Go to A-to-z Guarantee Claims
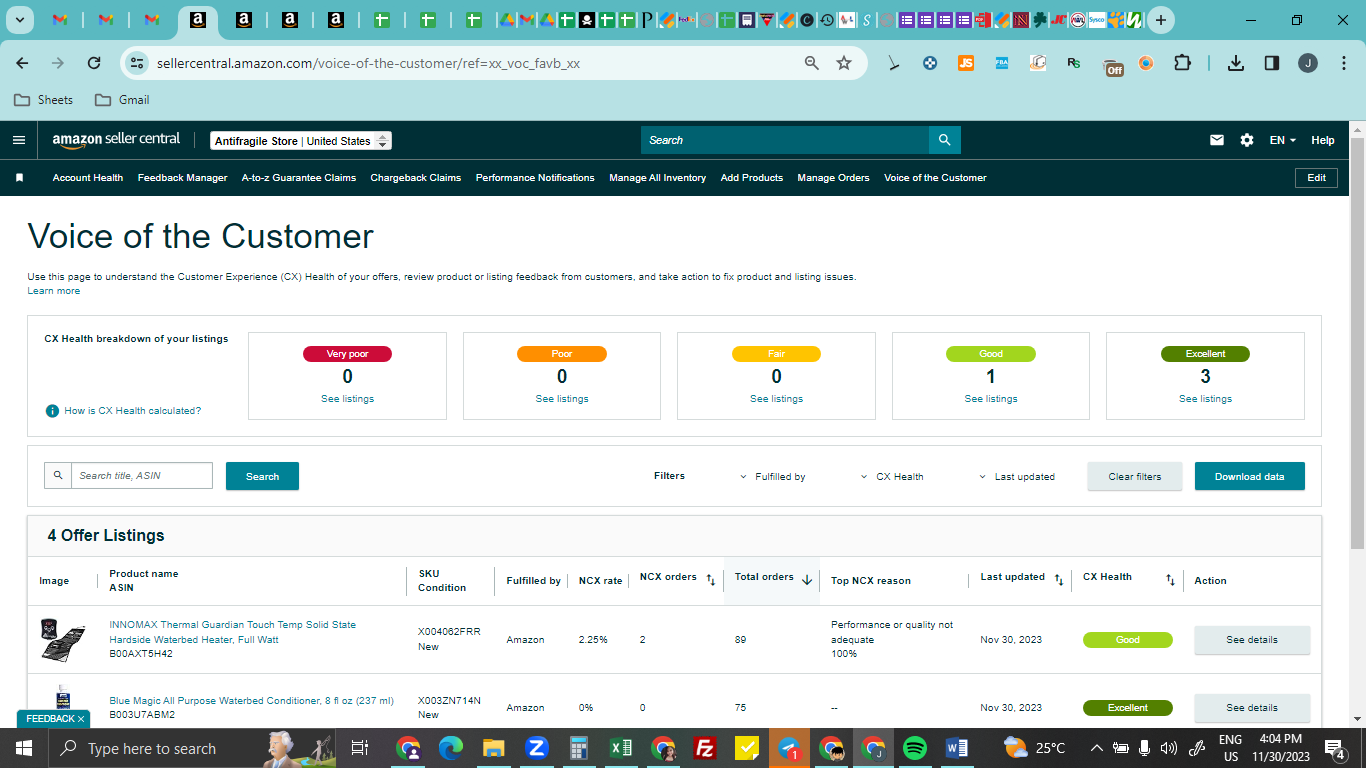This screenshot has height=768, width=1366. (x=299, y=178)
